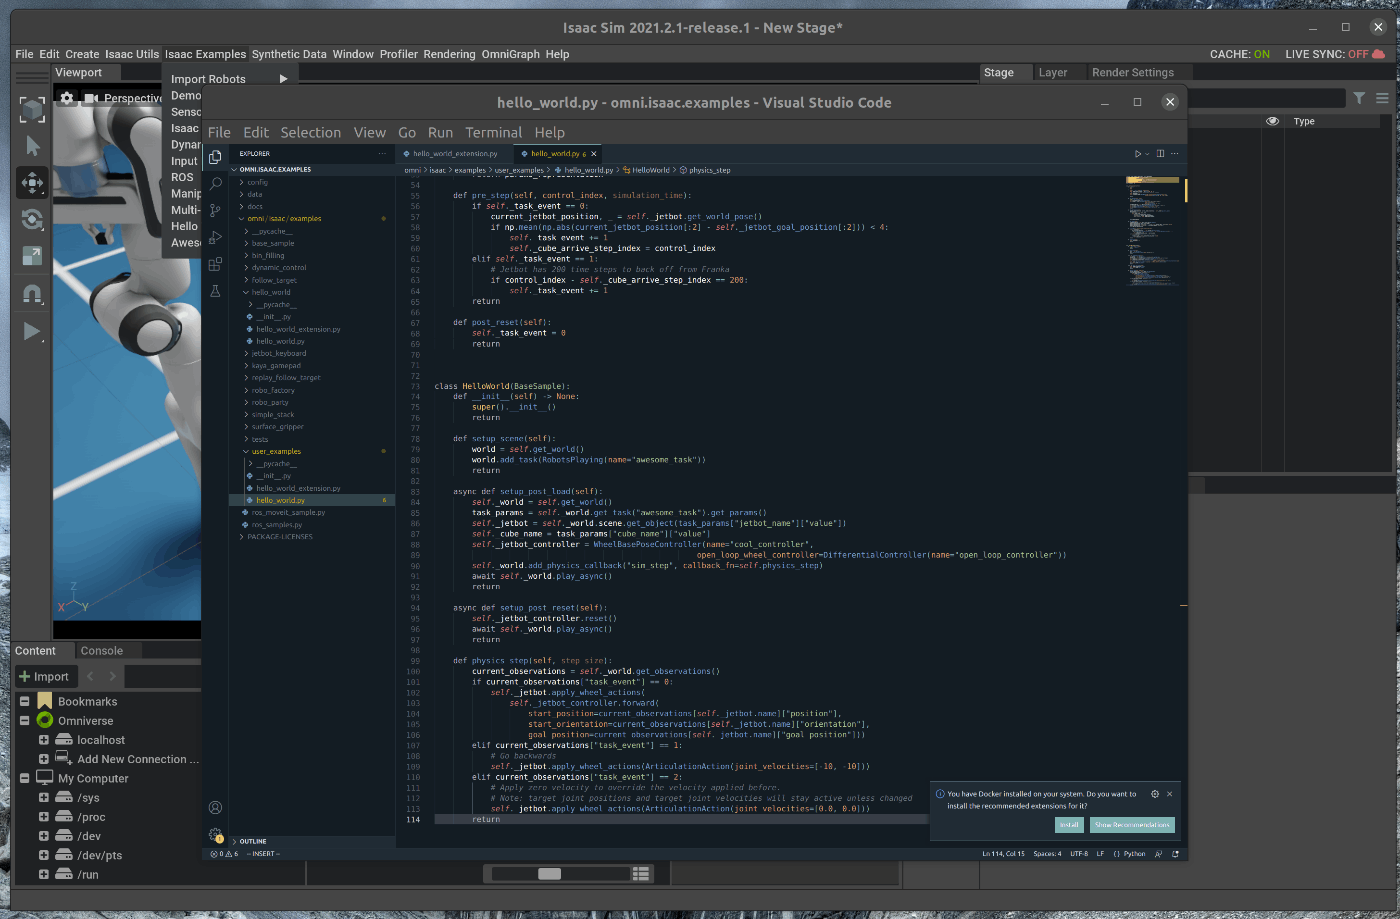Viewport: 1400px width, 919px height.
Task: Open the Synthetic Data menu in Isaac Sim
Action: 289,54
